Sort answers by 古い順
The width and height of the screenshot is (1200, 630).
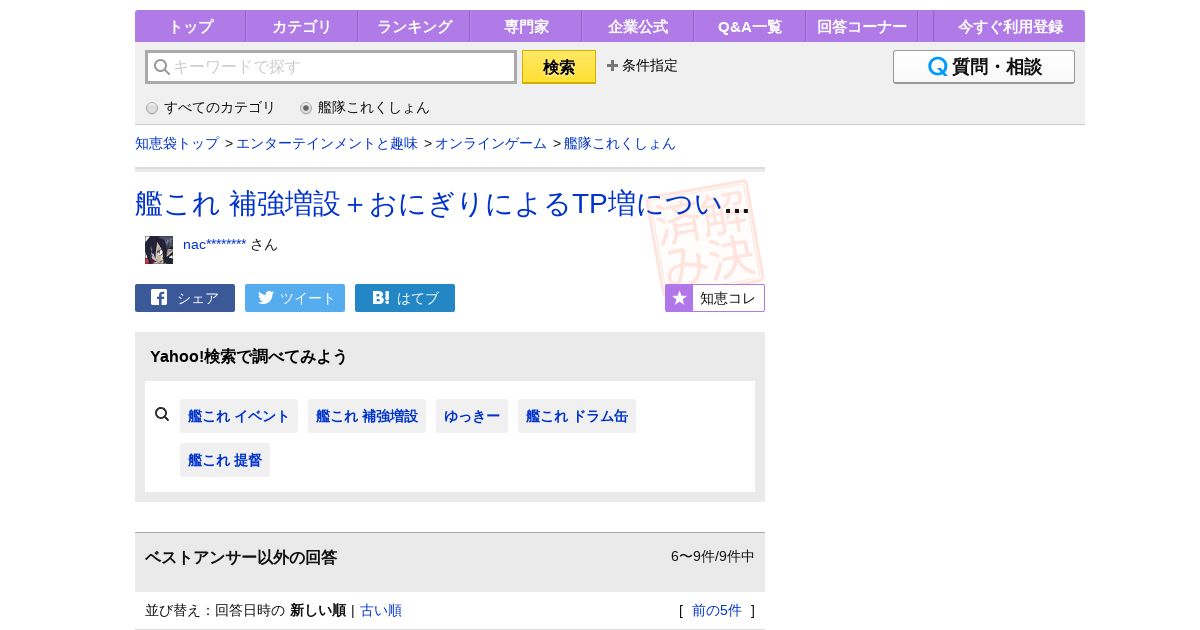(381, 610)
